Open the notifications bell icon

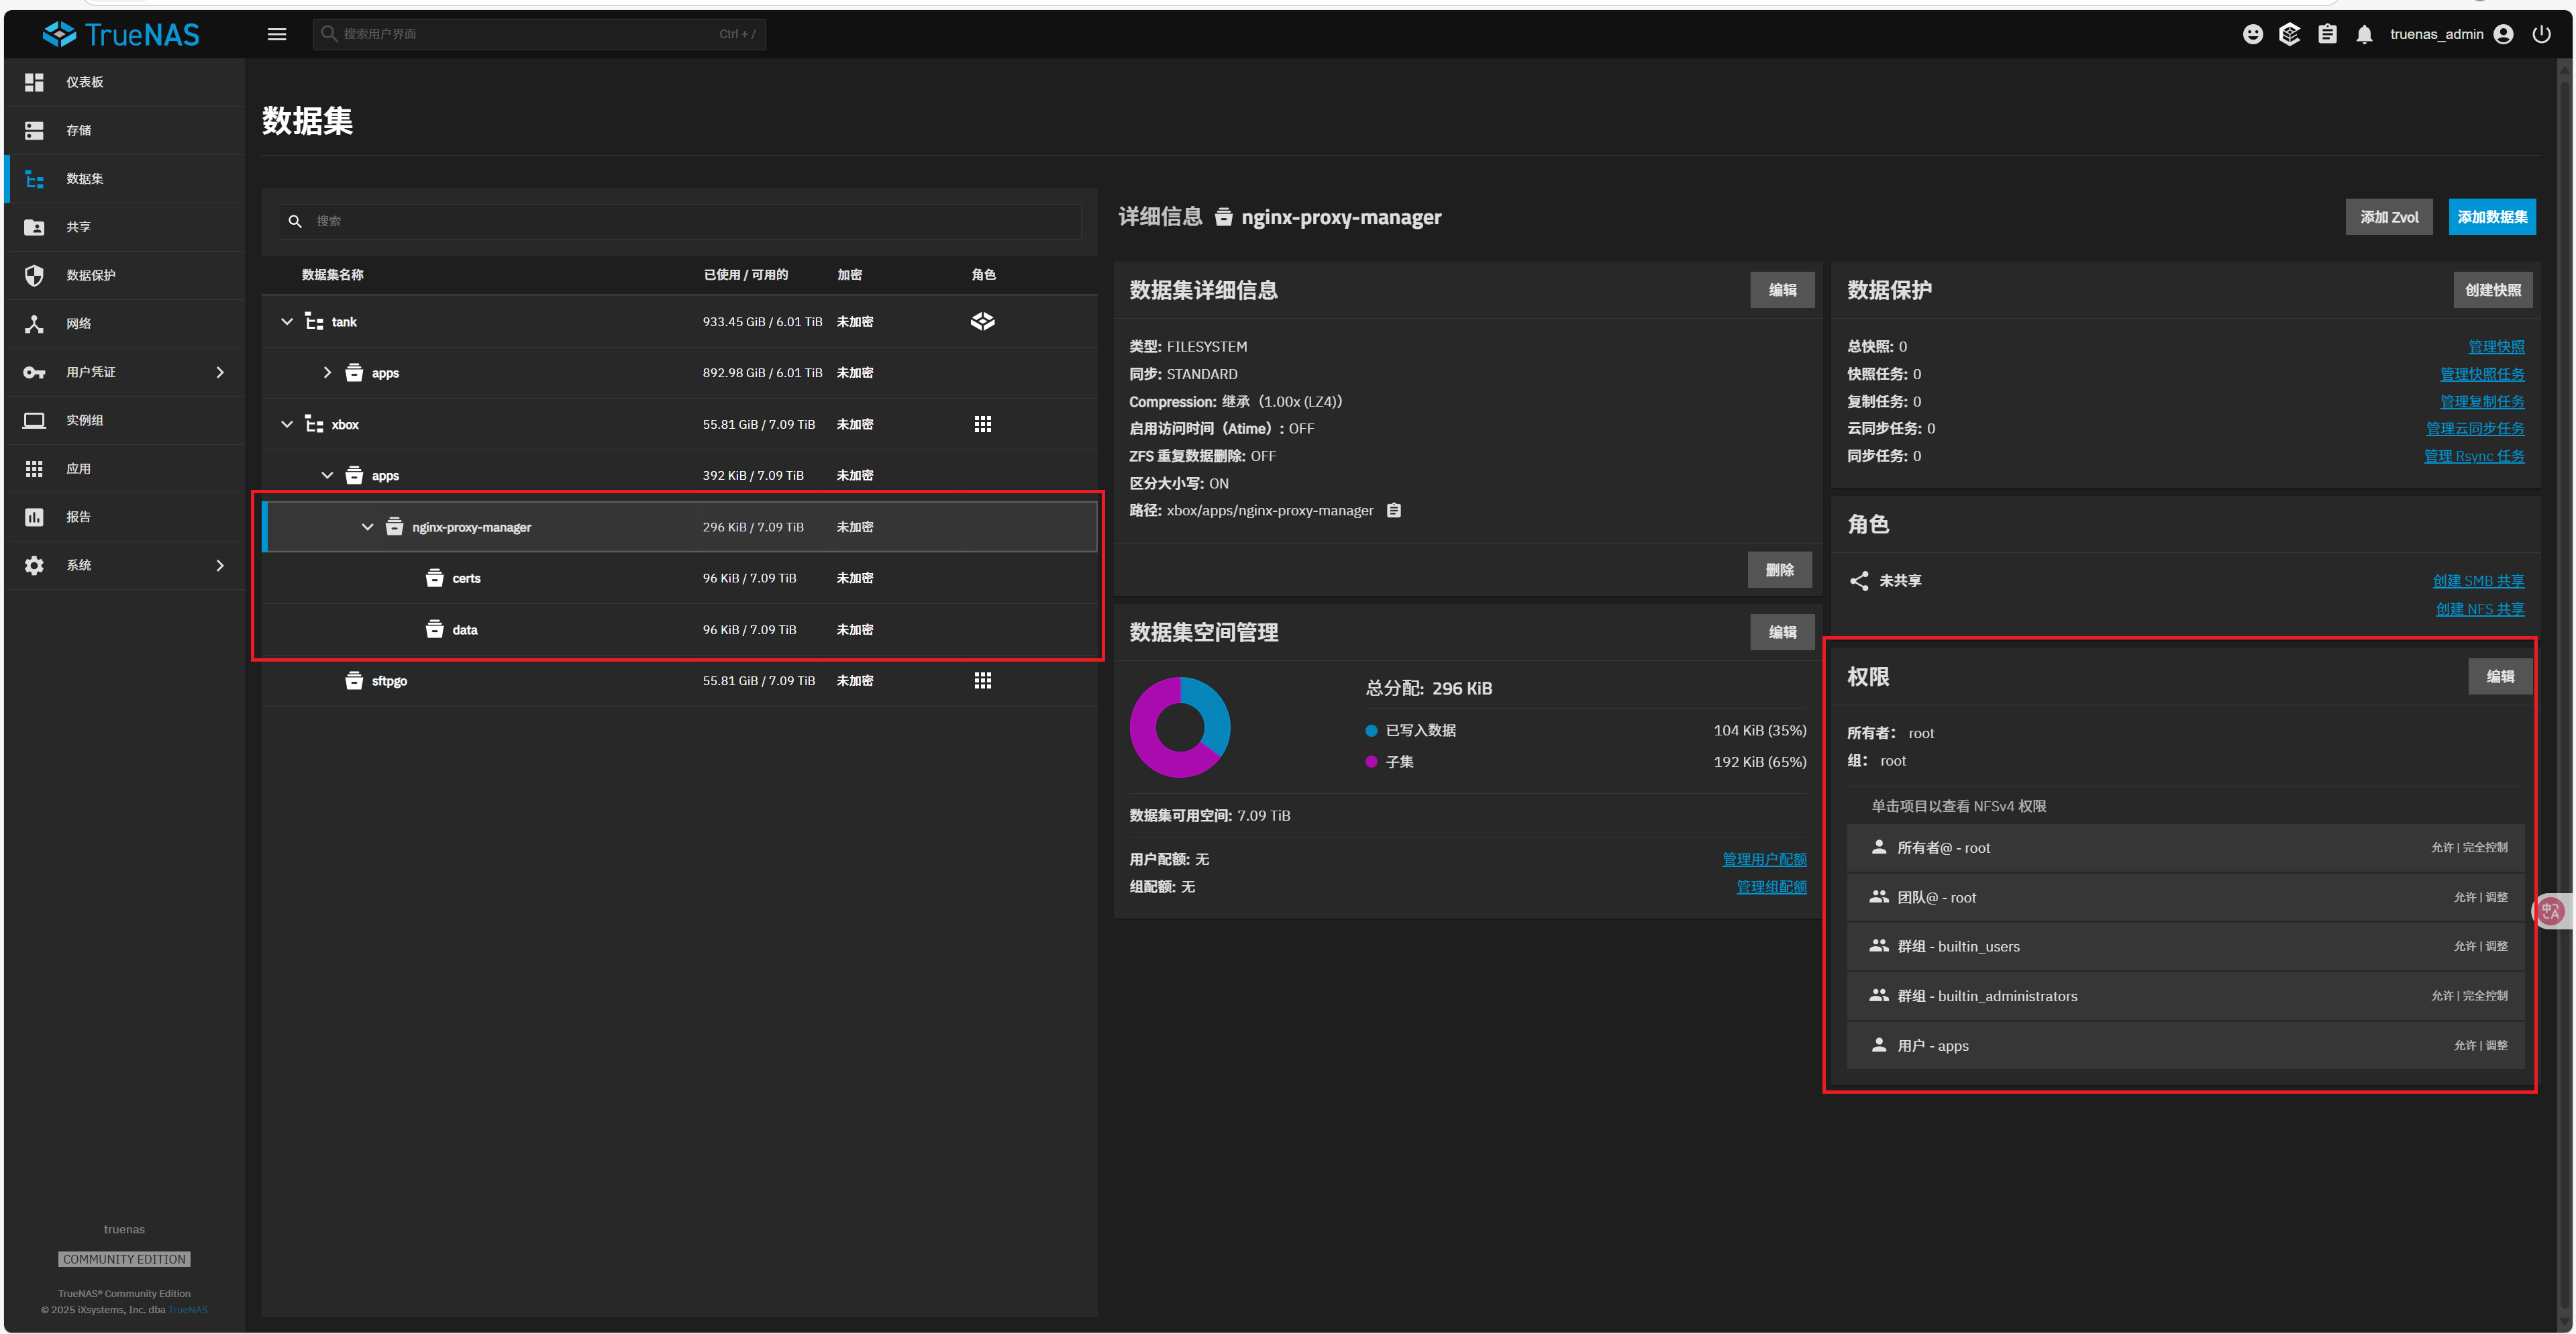2364,33
